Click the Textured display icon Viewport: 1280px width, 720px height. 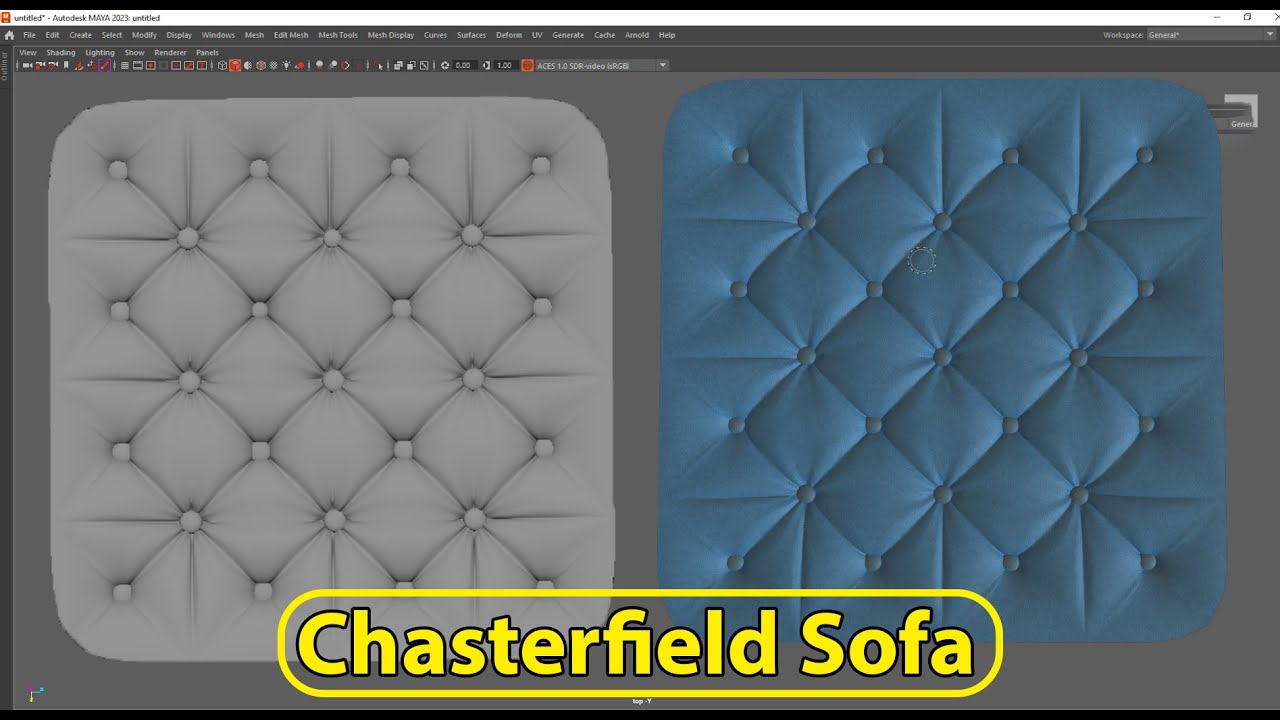(x=274, y=65)
